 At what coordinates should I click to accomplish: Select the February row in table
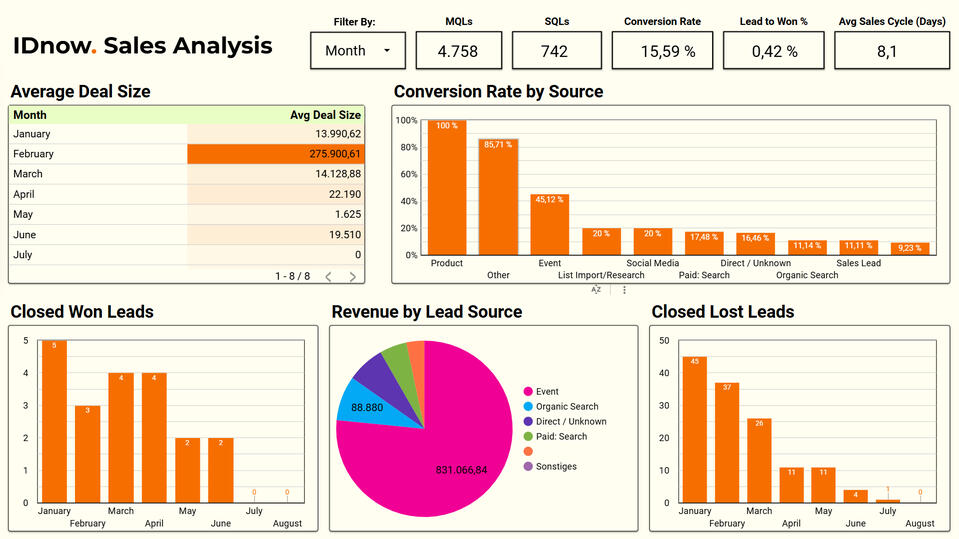187,154
